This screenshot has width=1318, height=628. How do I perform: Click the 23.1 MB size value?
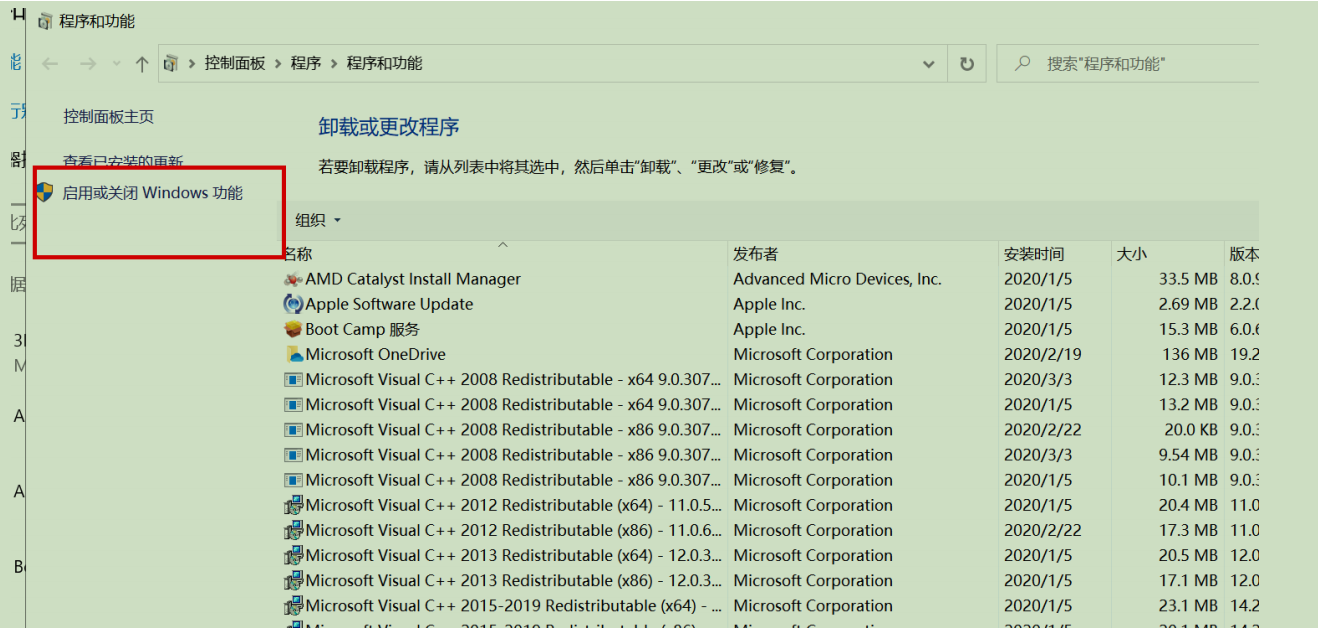1188,605
